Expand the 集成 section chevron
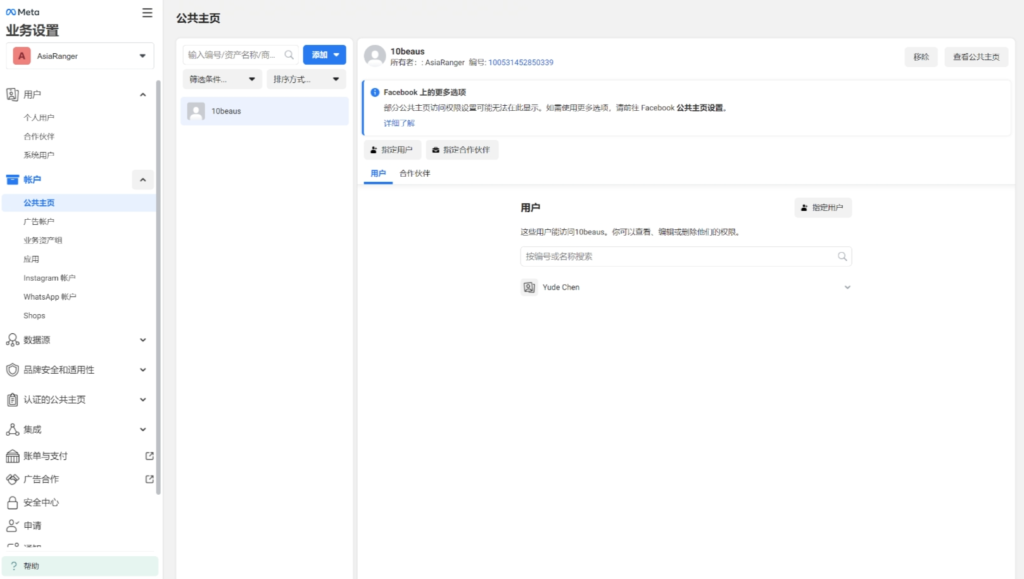 (142, 429)
